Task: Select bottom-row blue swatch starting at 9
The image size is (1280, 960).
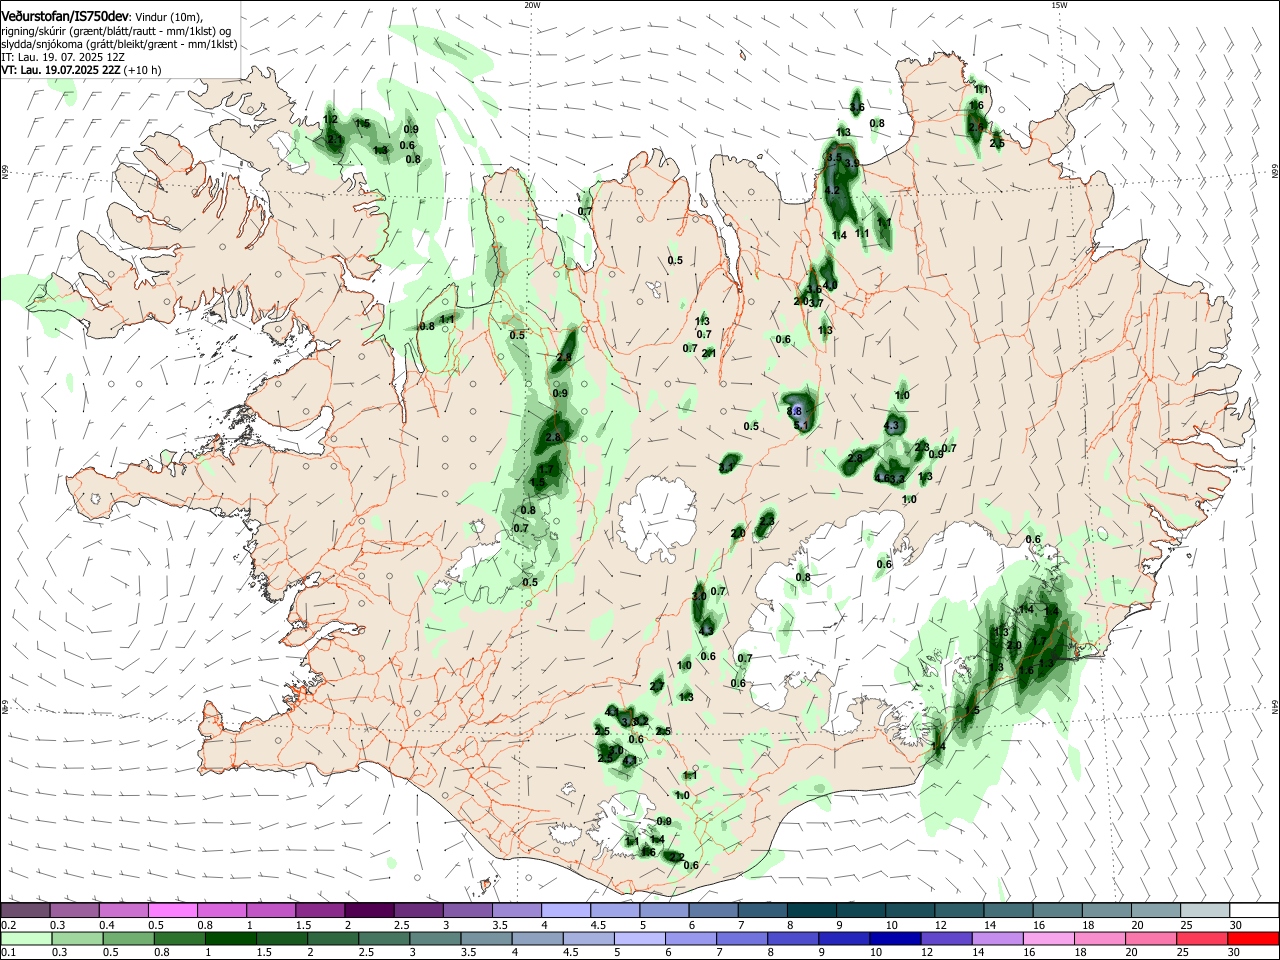Action: [844, 938]
